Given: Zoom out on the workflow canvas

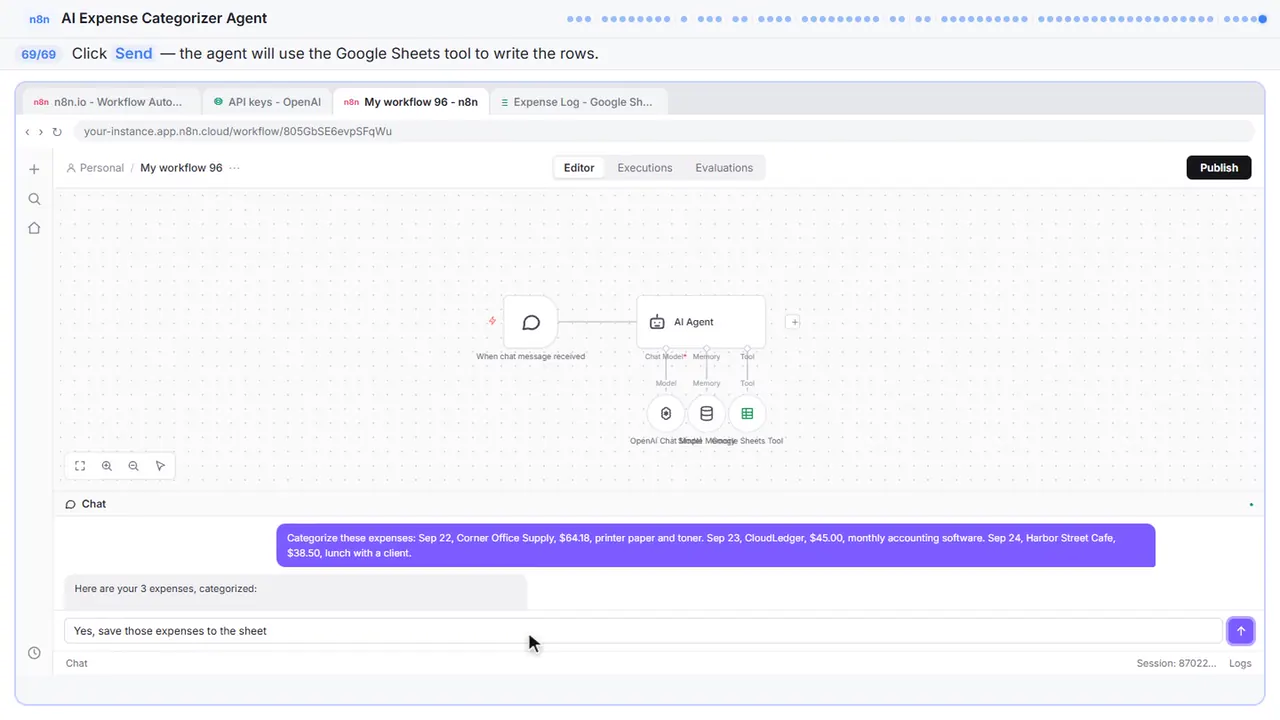Looking at the screenshot, I should click(x=133, y=466).
